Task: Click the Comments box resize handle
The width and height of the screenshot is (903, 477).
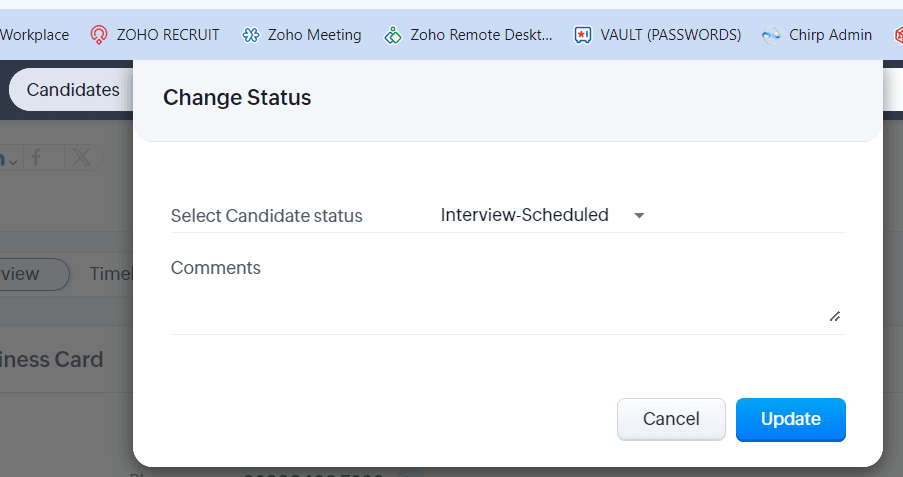Action: (835, 316)
